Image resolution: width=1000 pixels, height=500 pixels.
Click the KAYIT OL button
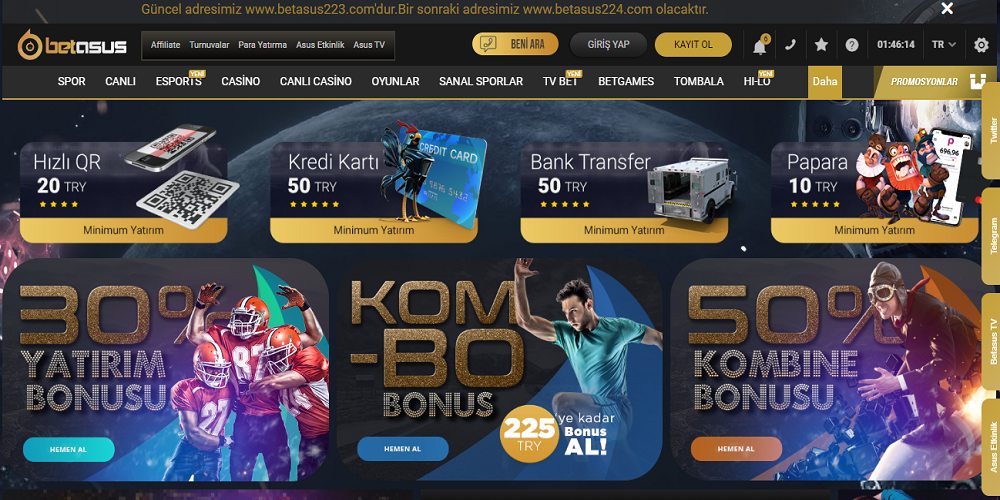[x=693, y=45]
